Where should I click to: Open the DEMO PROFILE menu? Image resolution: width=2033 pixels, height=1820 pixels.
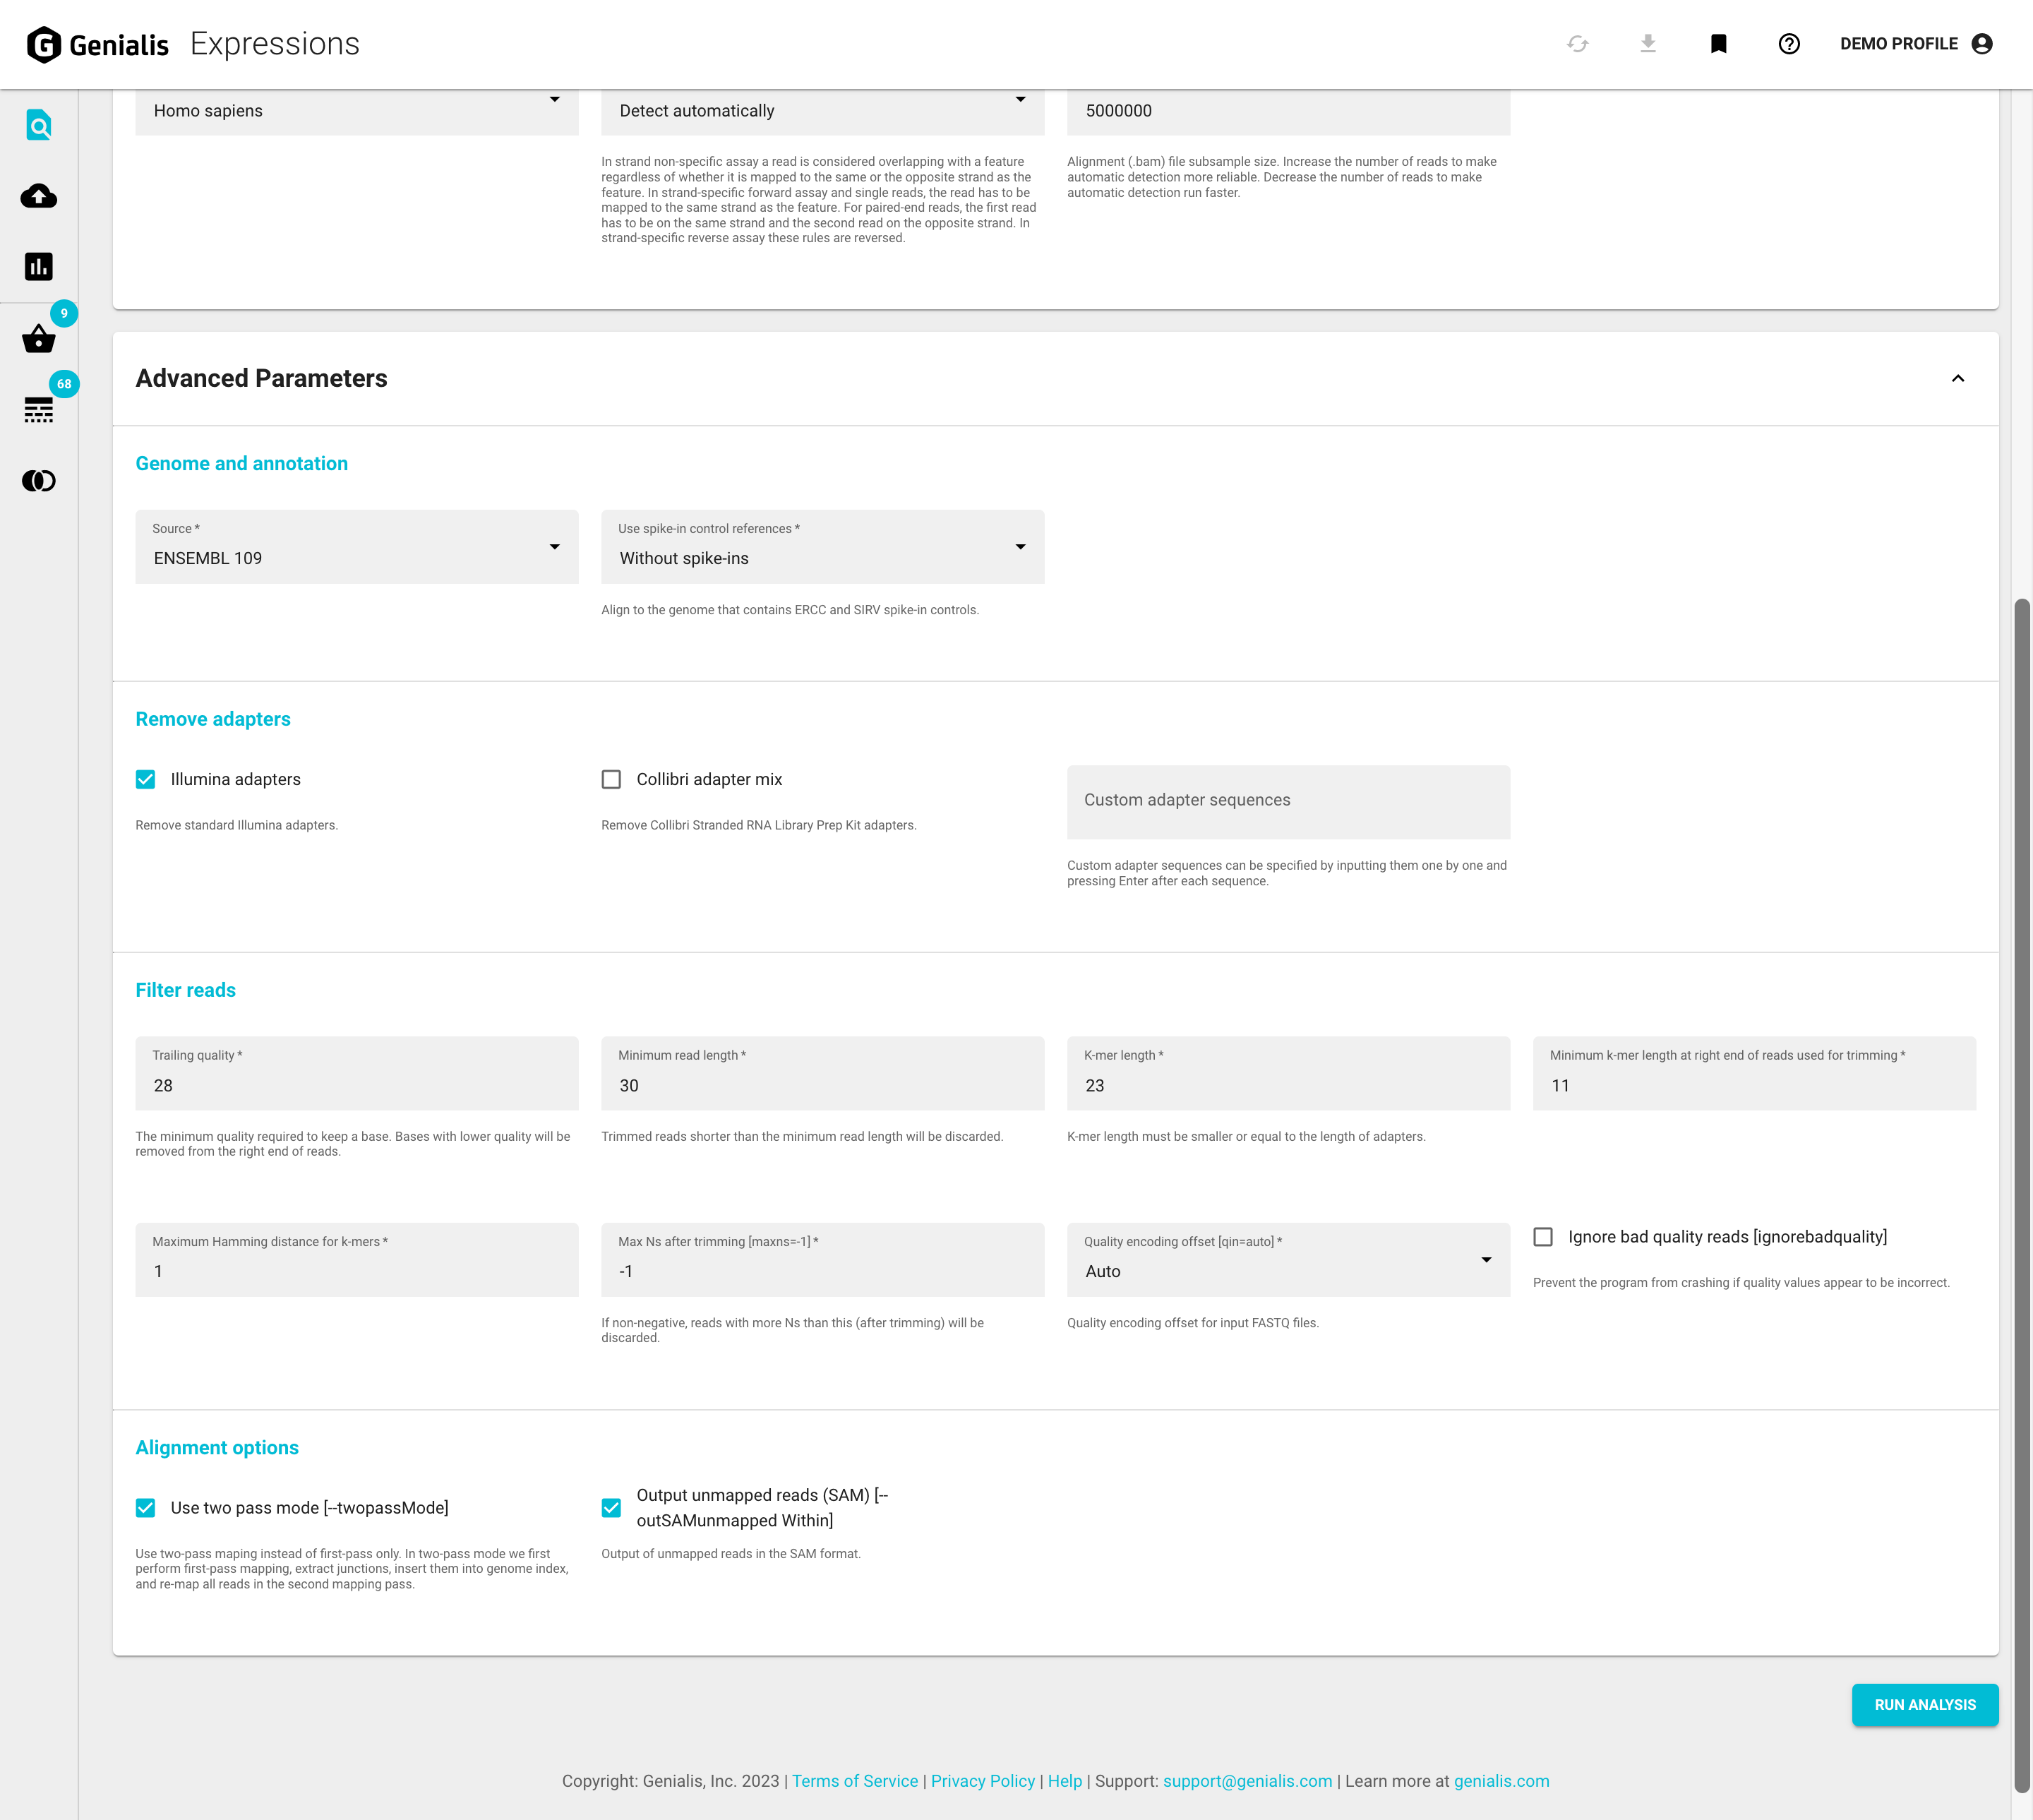click(x=1915, y=44)
